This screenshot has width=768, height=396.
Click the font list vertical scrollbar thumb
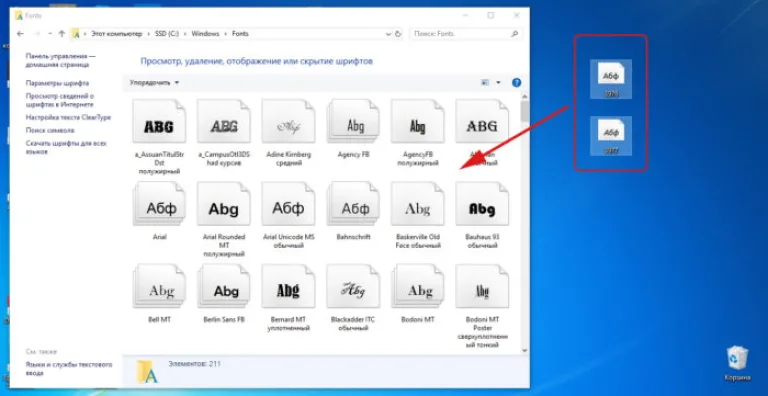(525, 111)
